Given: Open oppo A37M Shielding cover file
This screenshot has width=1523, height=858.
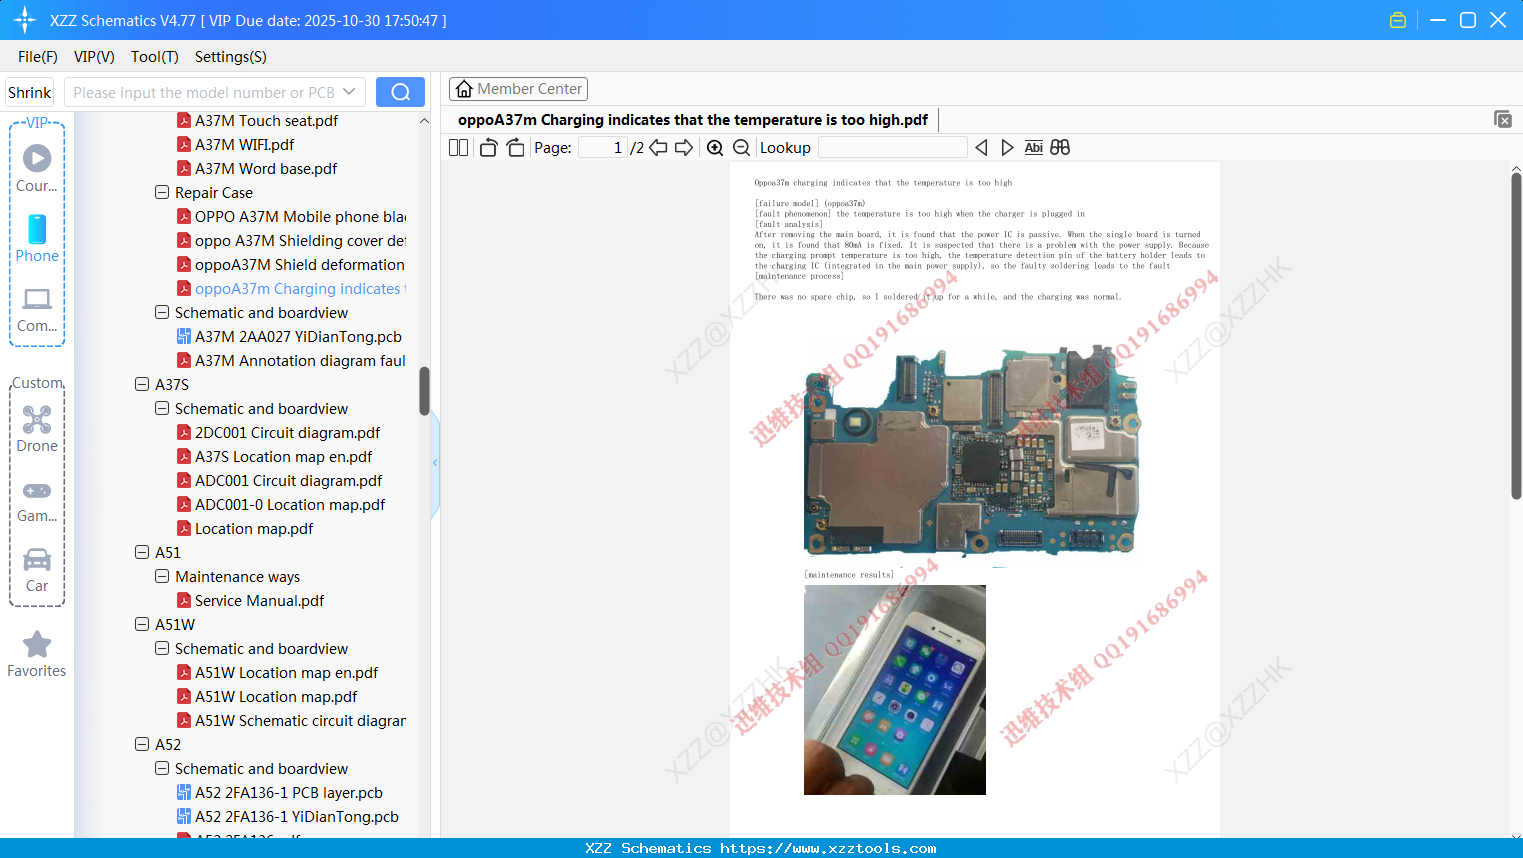Looking at the screenshot, I should click(x=291, y=241).
